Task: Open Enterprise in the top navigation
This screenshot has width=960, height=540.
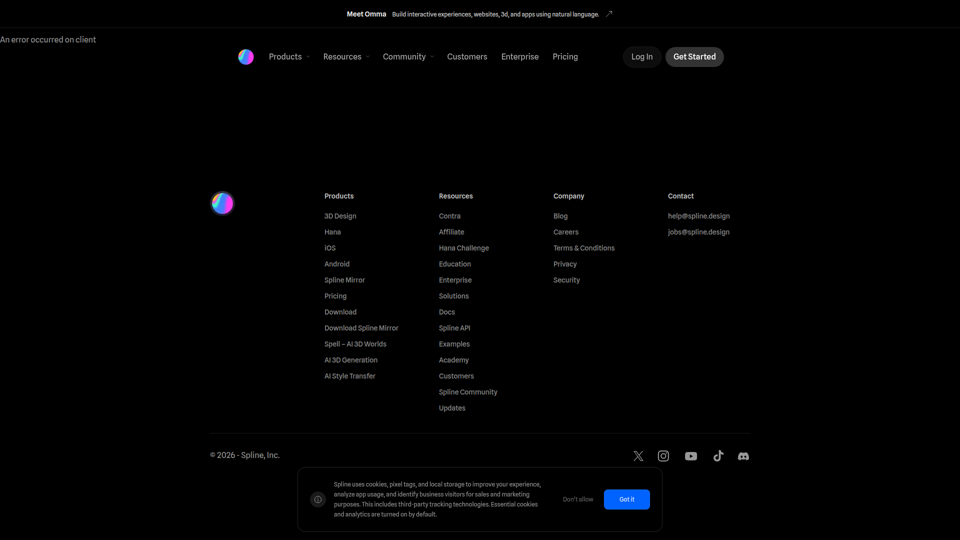Action: (x=520, y=57)
